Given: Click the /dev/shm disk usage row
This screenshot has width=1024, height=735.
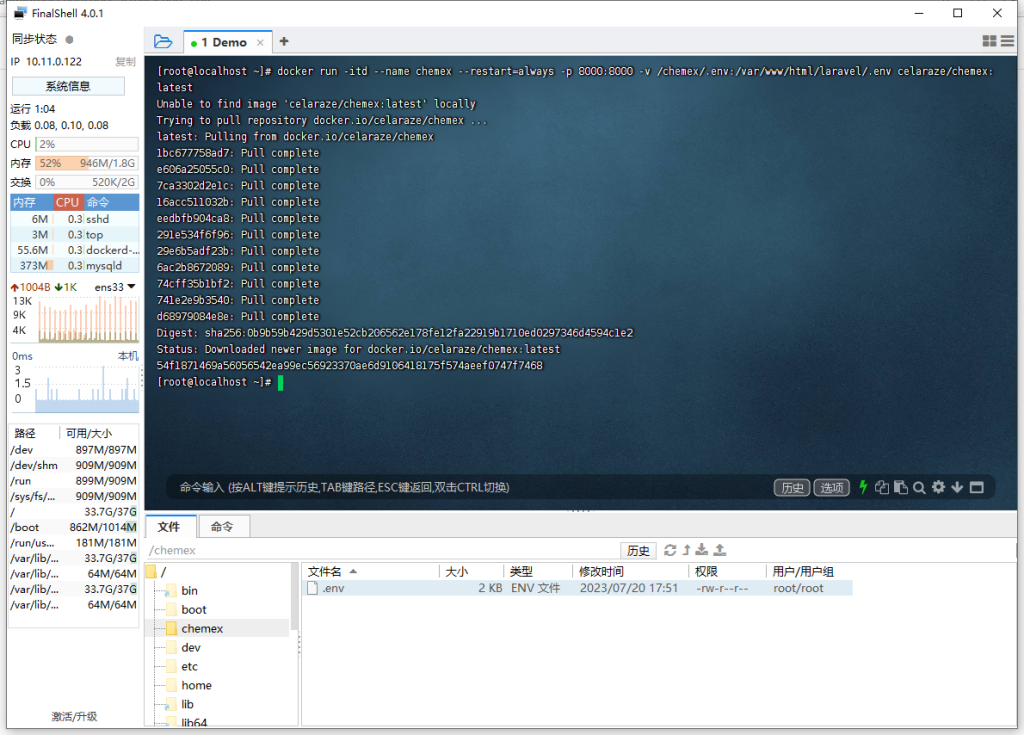Looking at the screenshot, I should click(74, 465).
